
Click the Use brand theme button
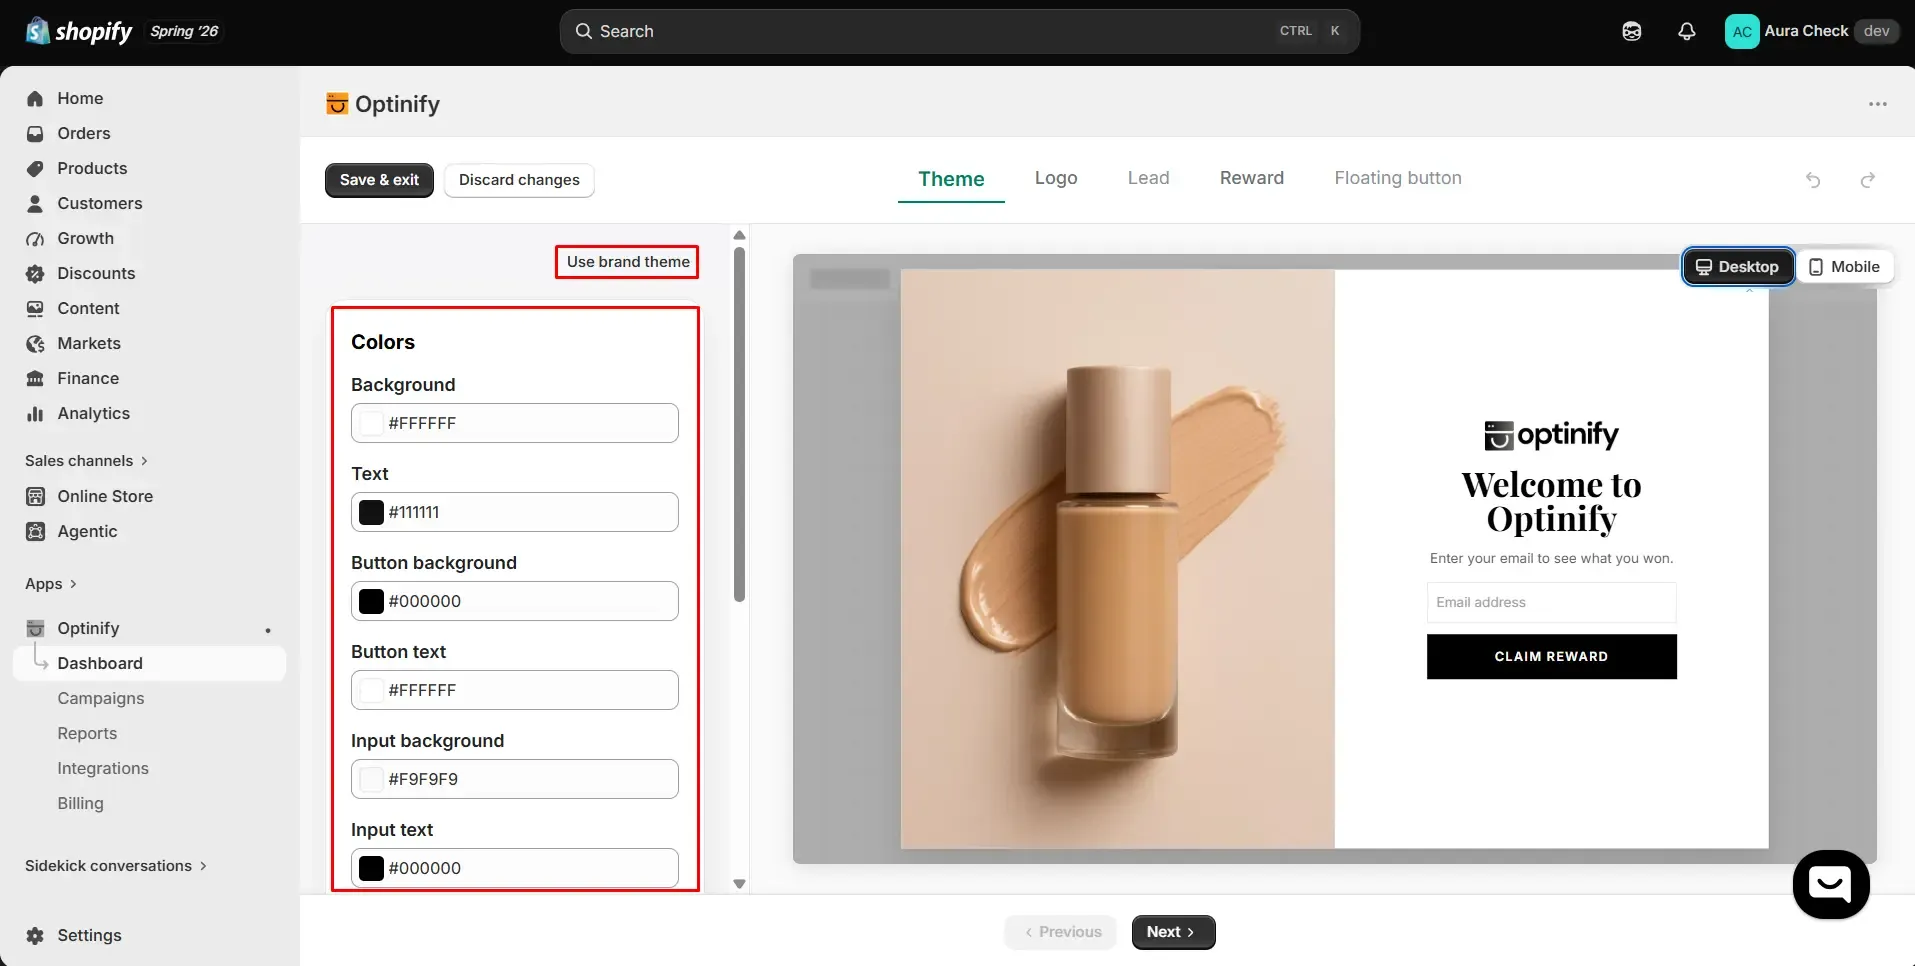628,262
